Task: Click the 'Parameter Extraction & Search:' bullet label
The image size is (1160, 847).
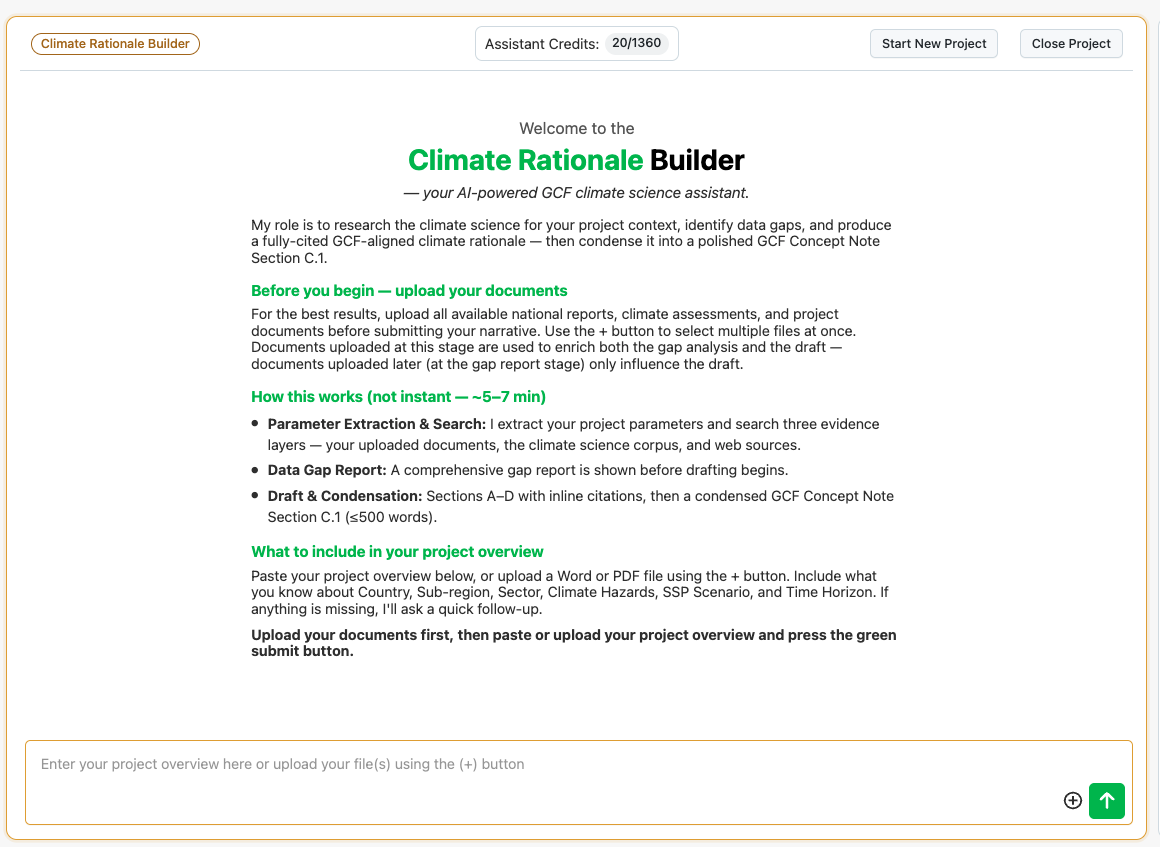Action: pyautogui.click(x=377, y=424)
